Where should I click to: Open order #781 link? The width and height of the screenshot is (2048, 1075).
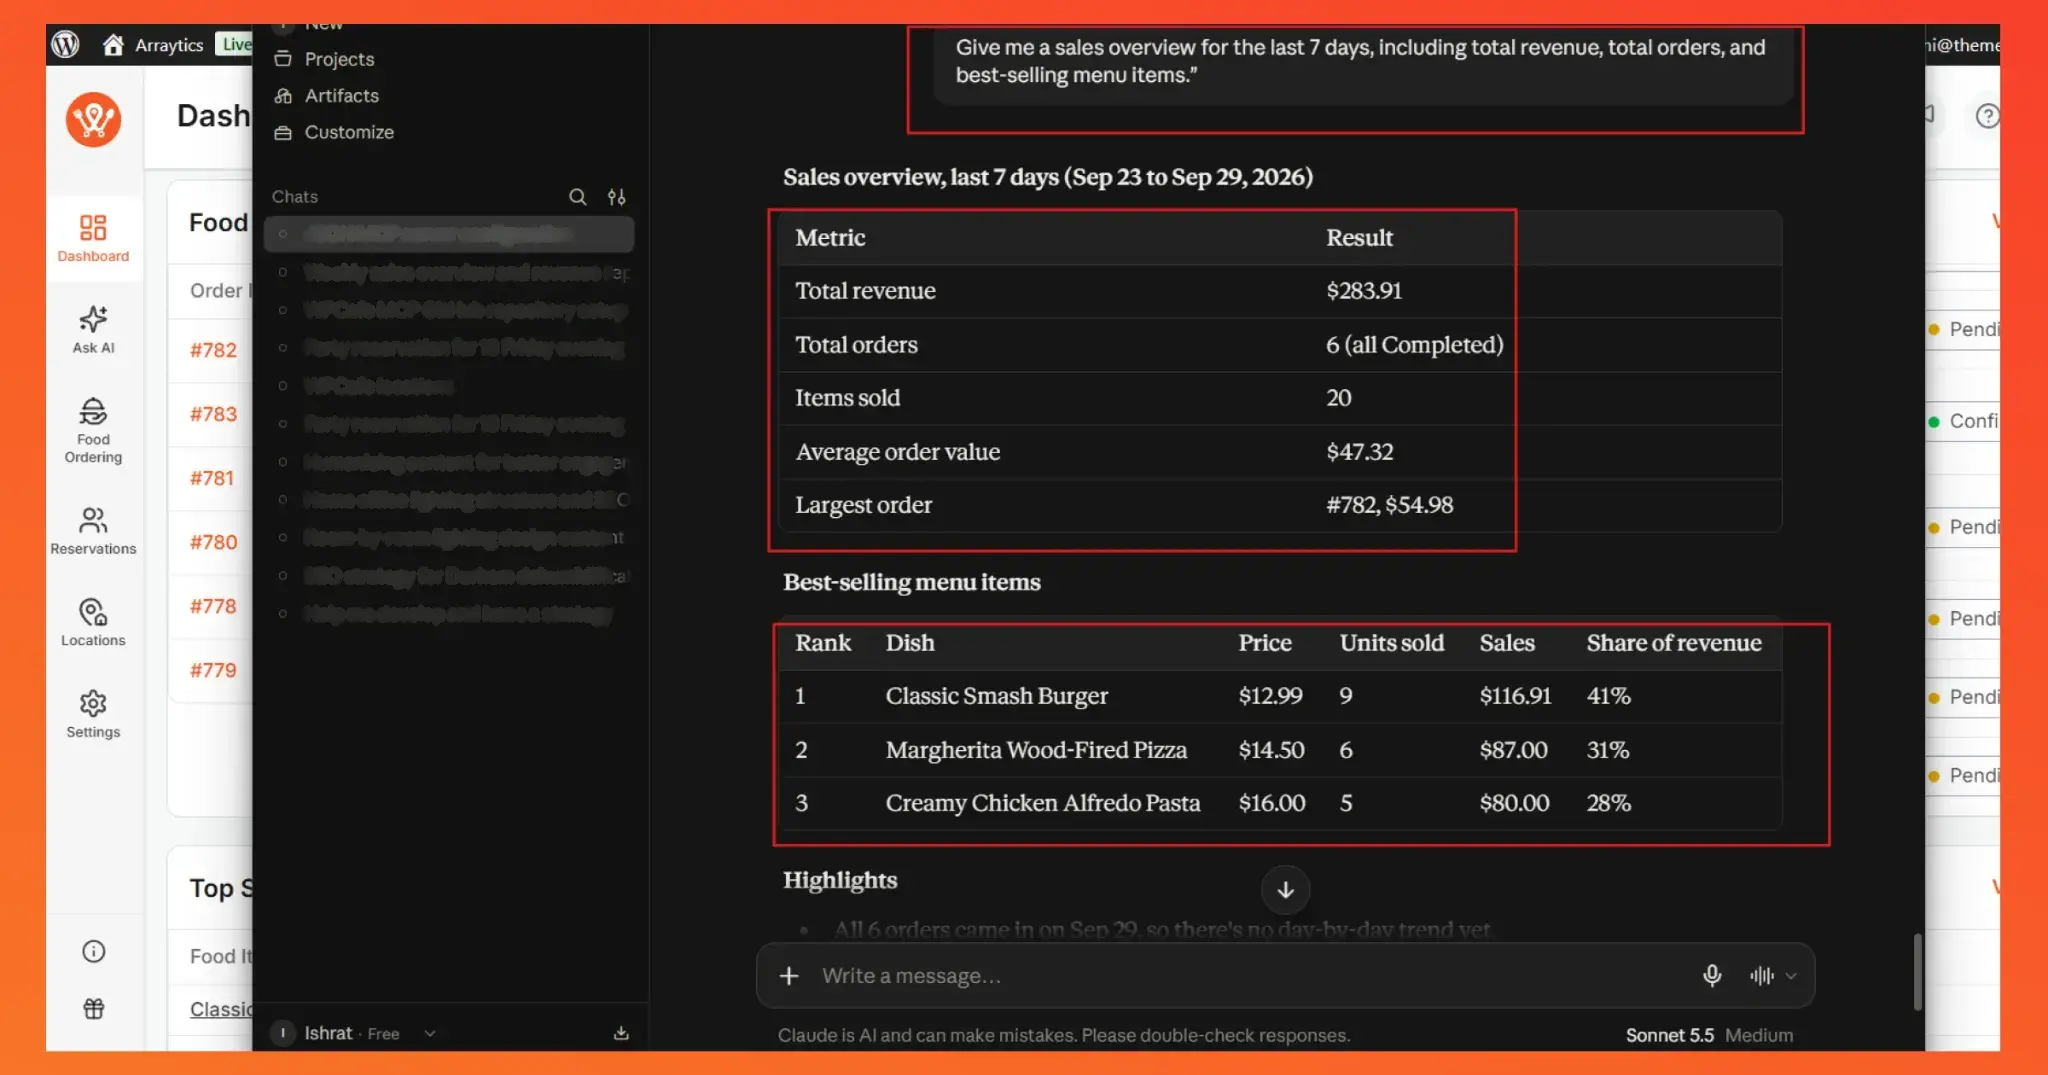point(212,478)
